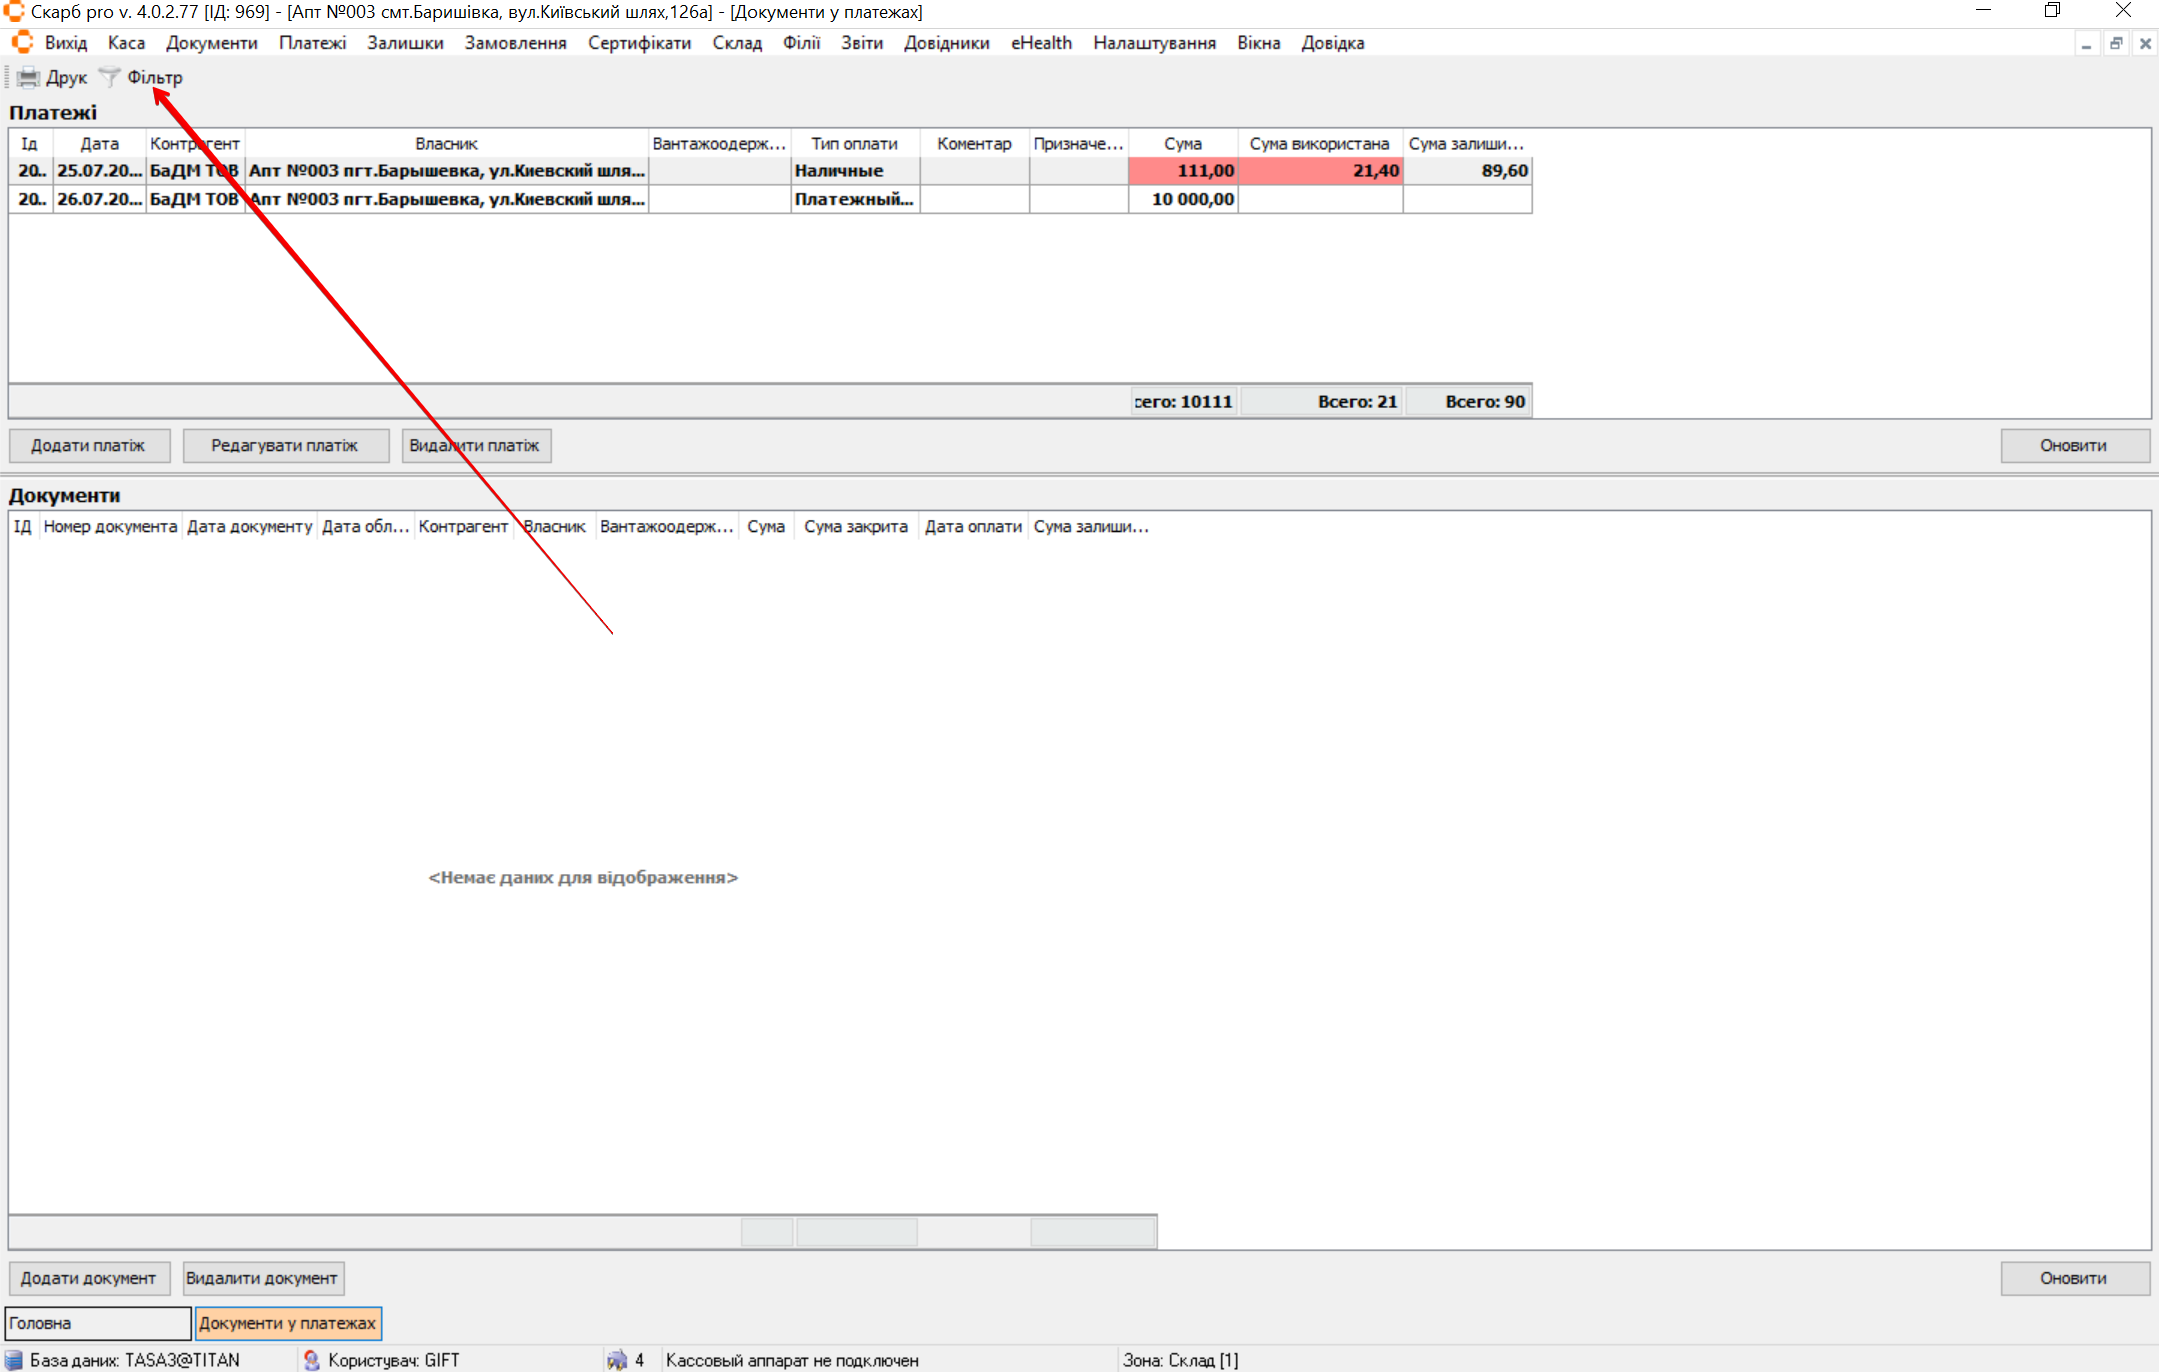Image resolution: width=2159 pixels, height=1372 pixels.
Task: Switch to the Головна tab
Action: point(97,1323)
